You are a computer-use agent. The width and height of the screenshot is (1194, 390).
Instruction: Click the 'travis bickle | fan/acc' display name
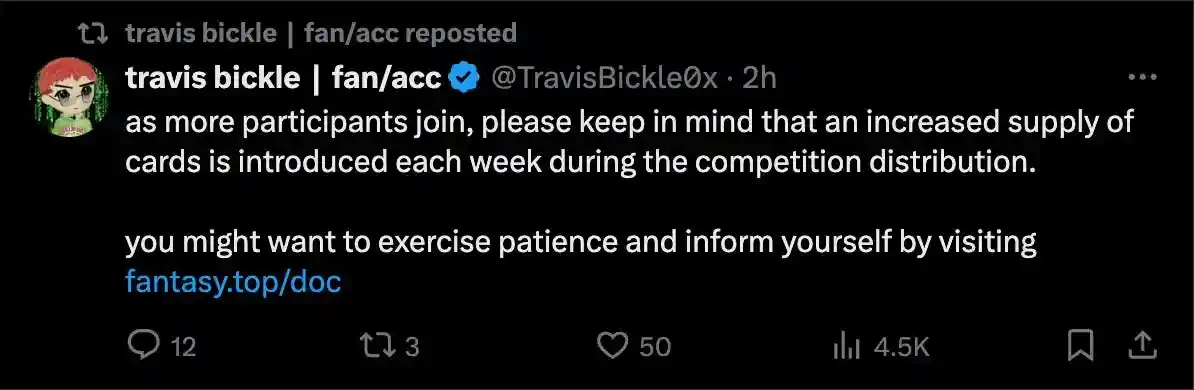point(283,78)
